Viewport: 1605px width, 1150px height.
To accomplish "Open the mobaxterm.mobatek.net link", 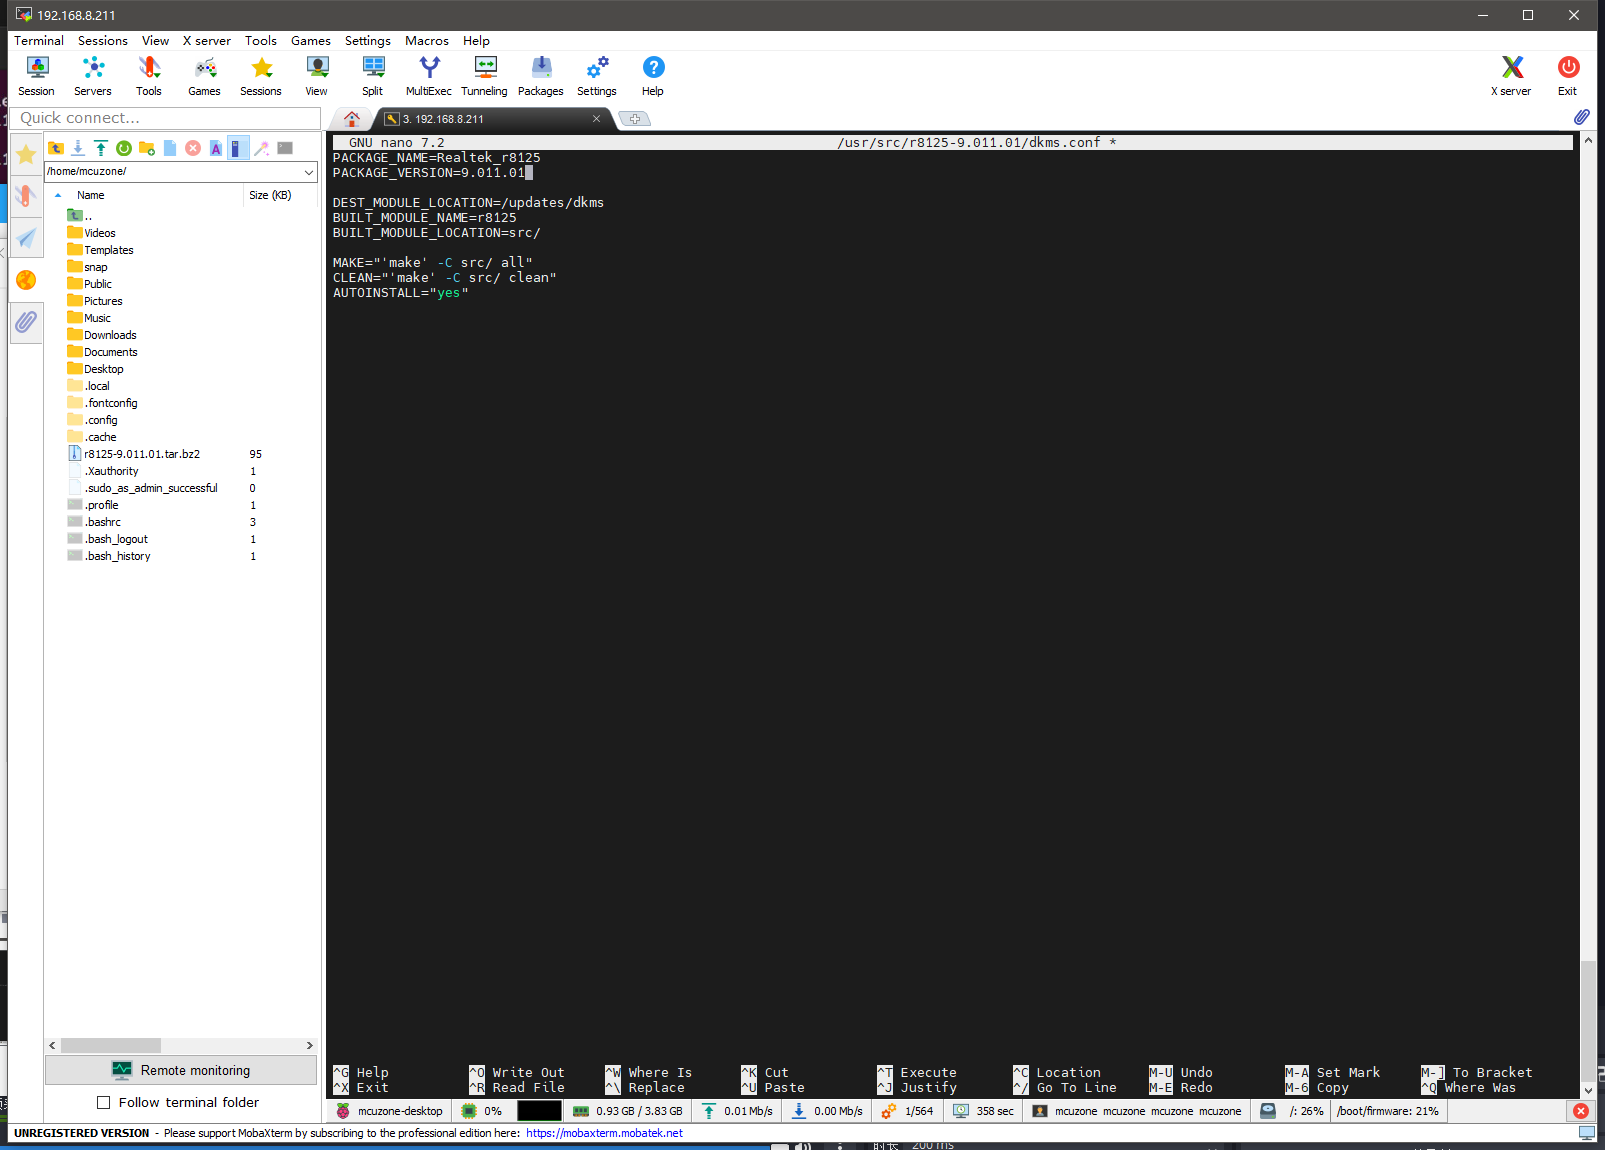I will pos(604,1133).
